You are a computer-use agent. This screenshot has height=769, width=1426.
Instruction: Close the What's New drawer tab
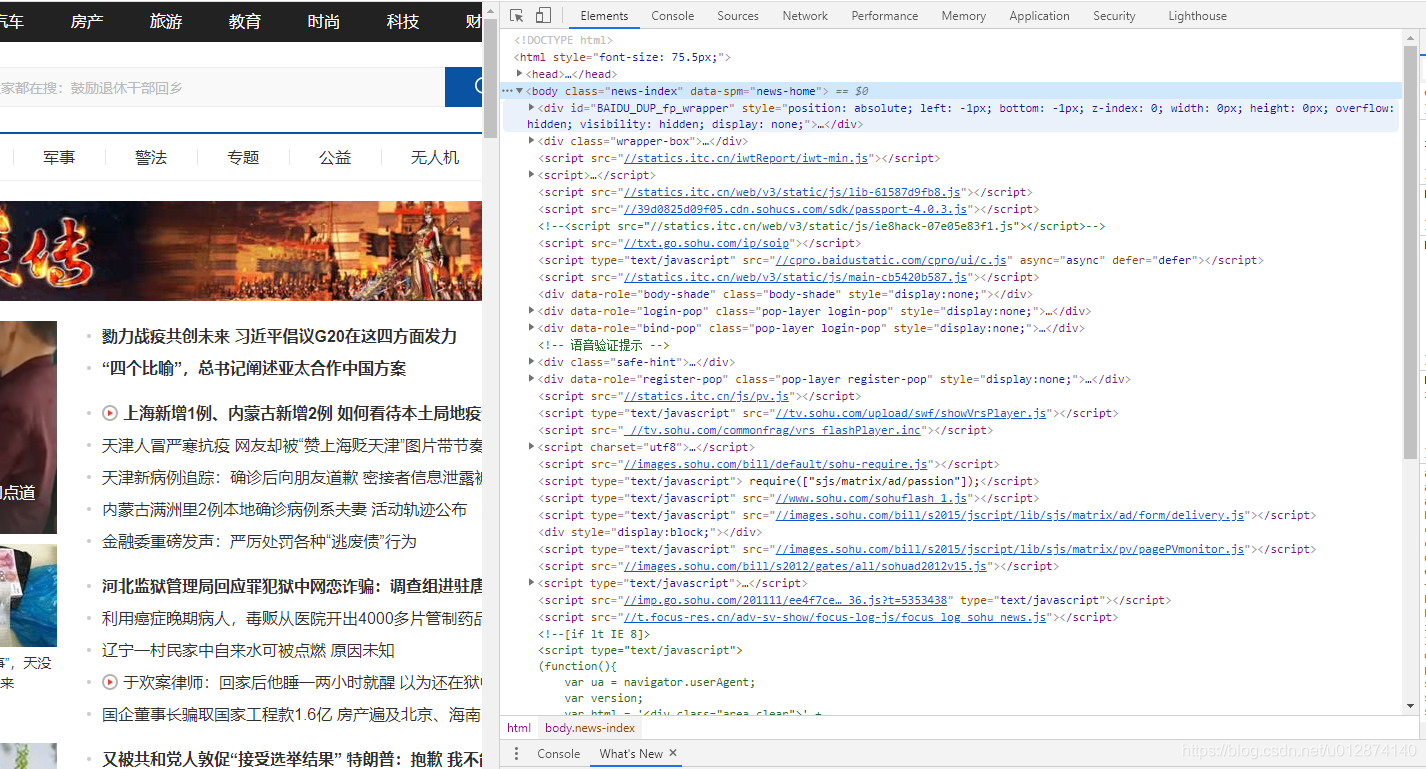(673, 753)
